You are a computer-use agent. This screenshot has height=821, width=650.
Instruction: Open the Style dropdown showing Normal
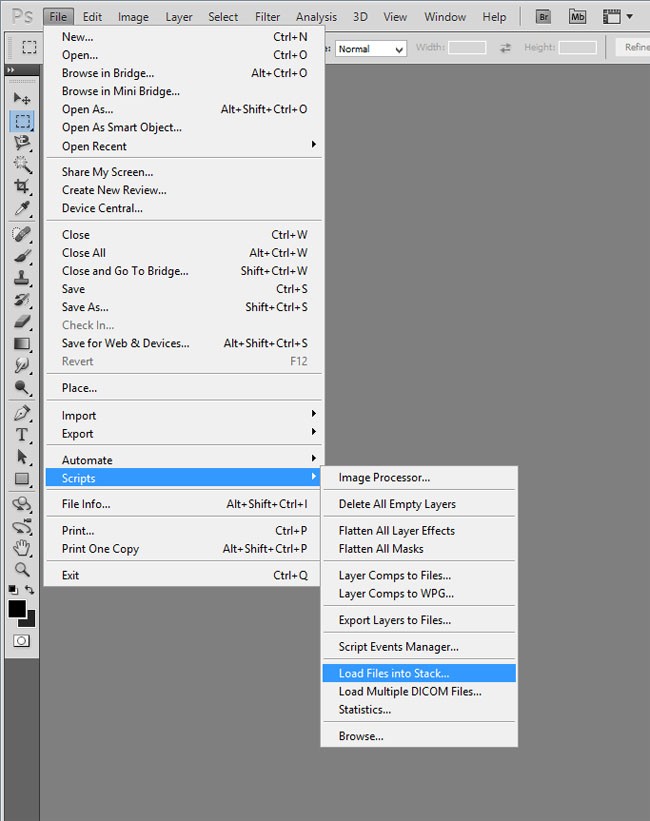click(x=371, y=49)
